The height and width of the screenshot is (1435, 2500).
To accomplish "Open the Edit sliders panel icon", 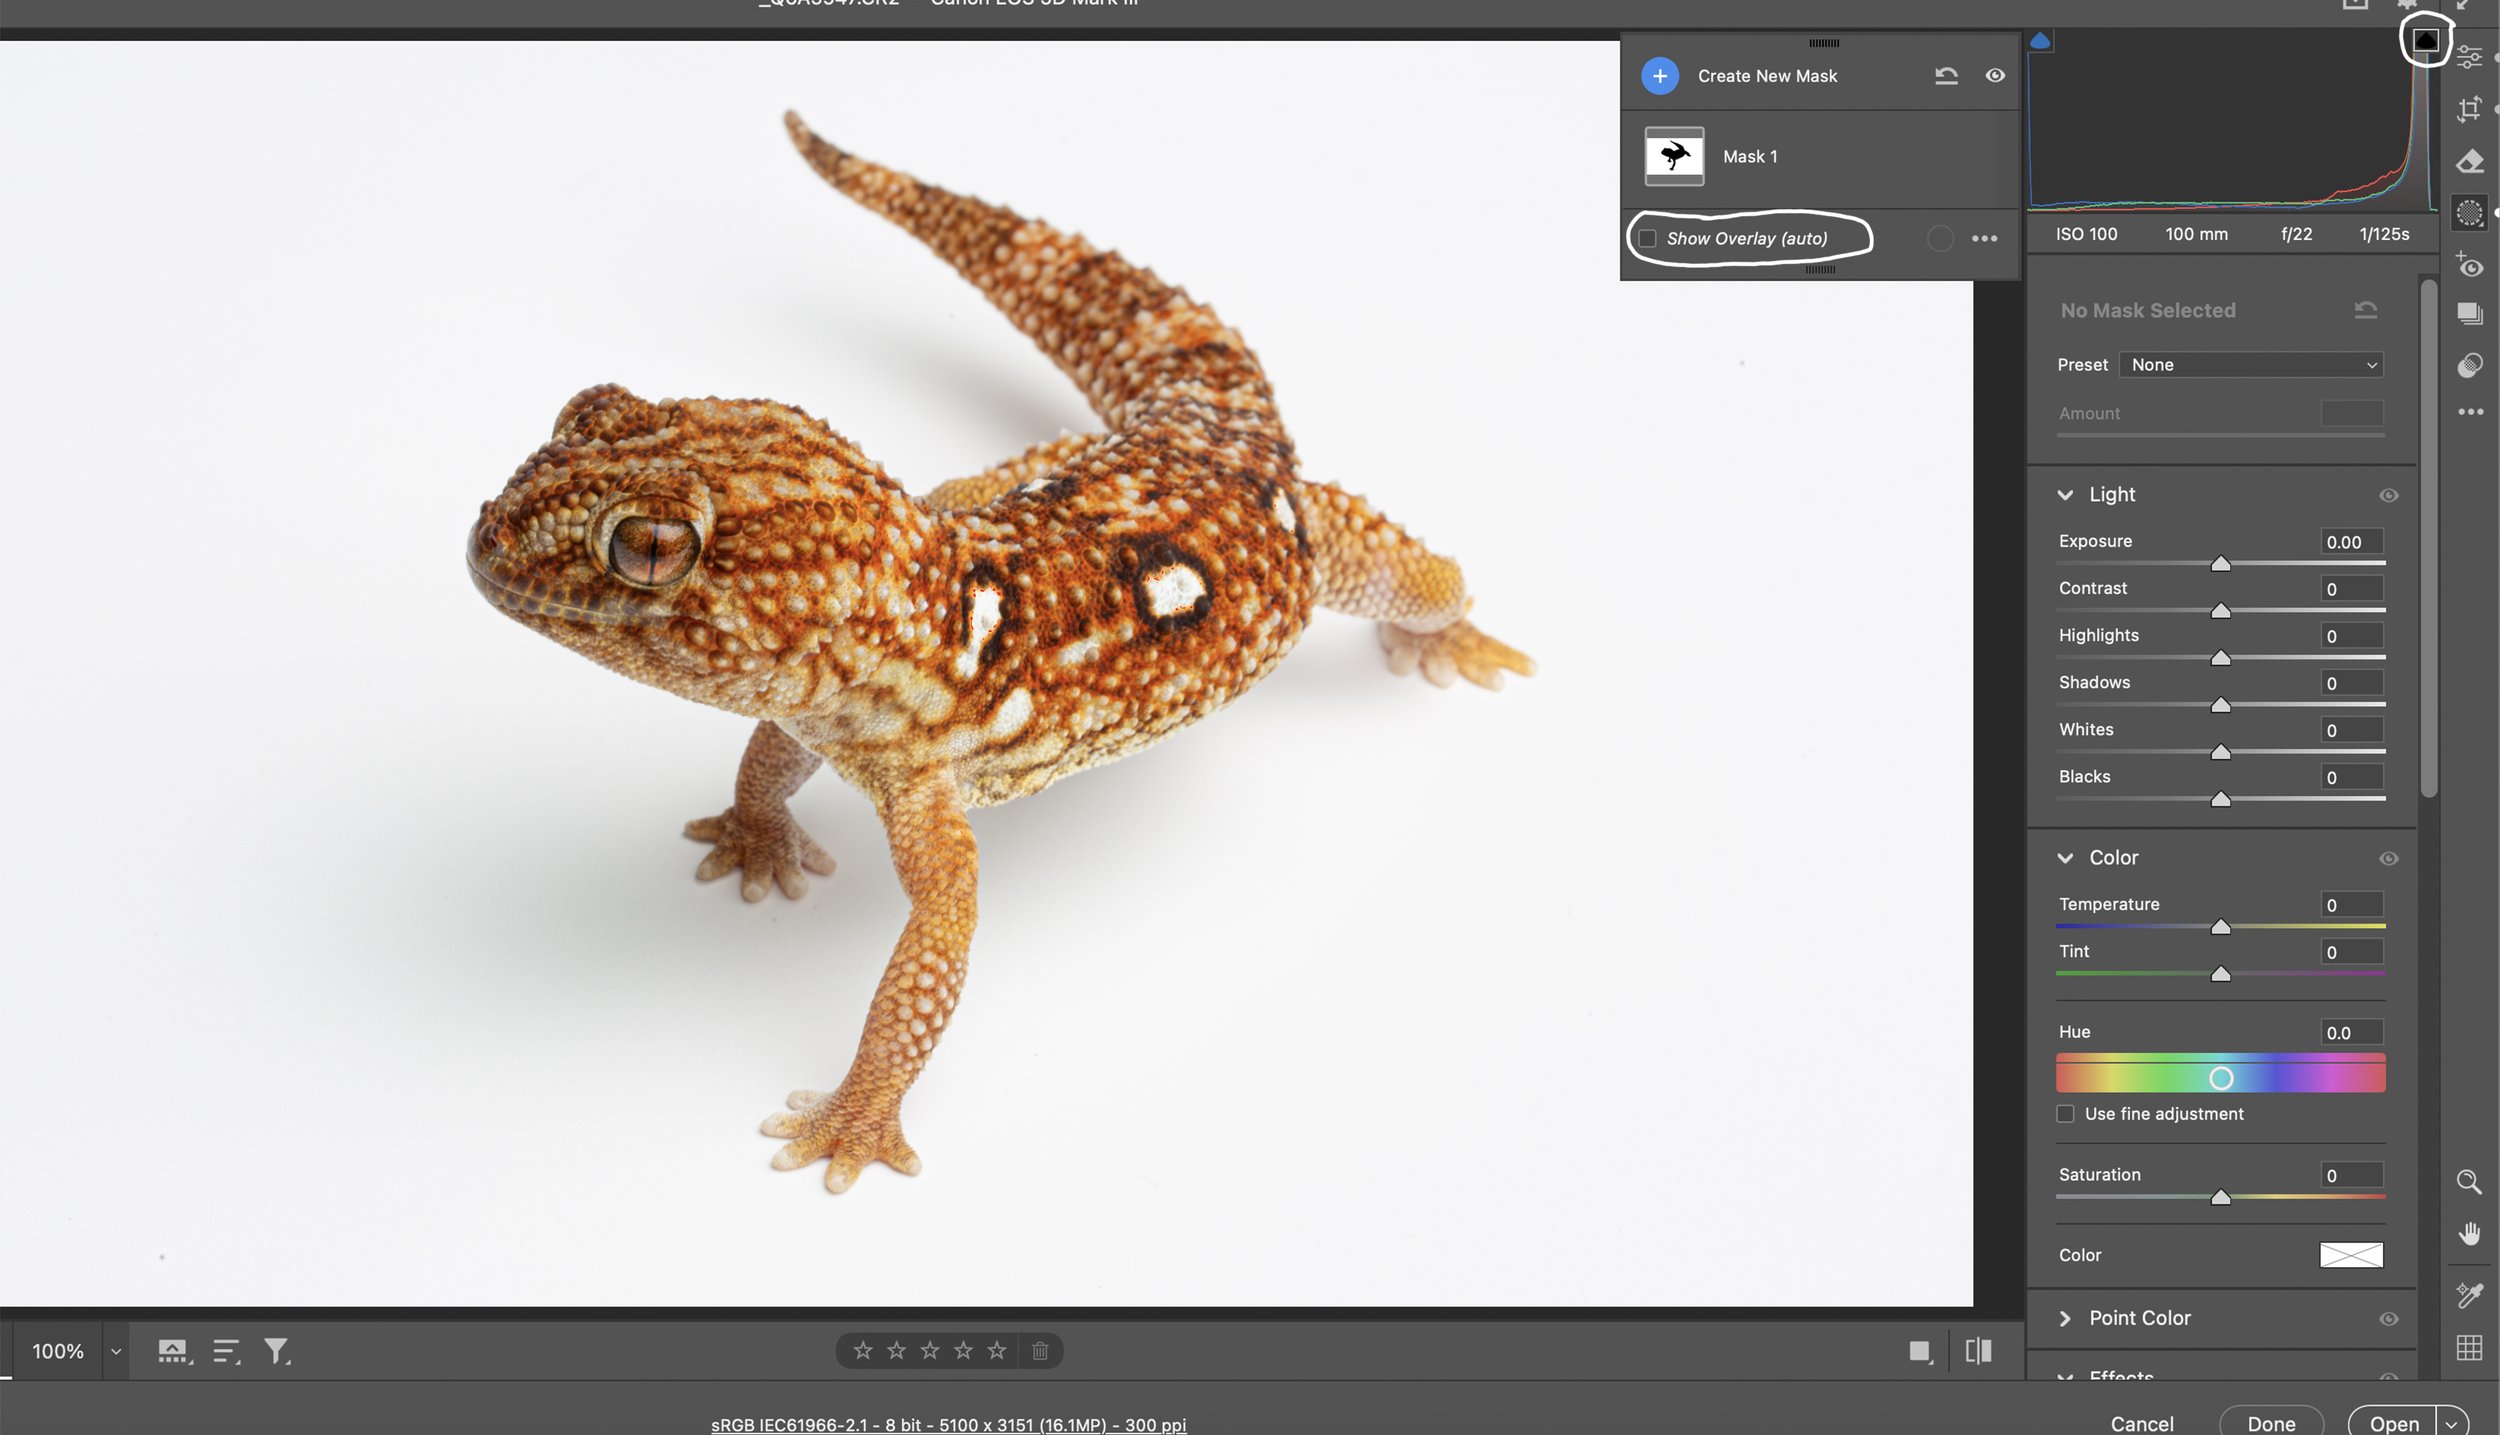I will 2468,57.
